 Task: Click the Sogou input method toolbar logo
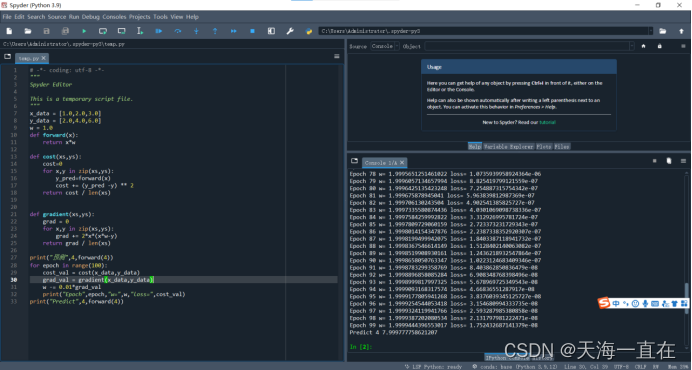(x=604, y=303)
